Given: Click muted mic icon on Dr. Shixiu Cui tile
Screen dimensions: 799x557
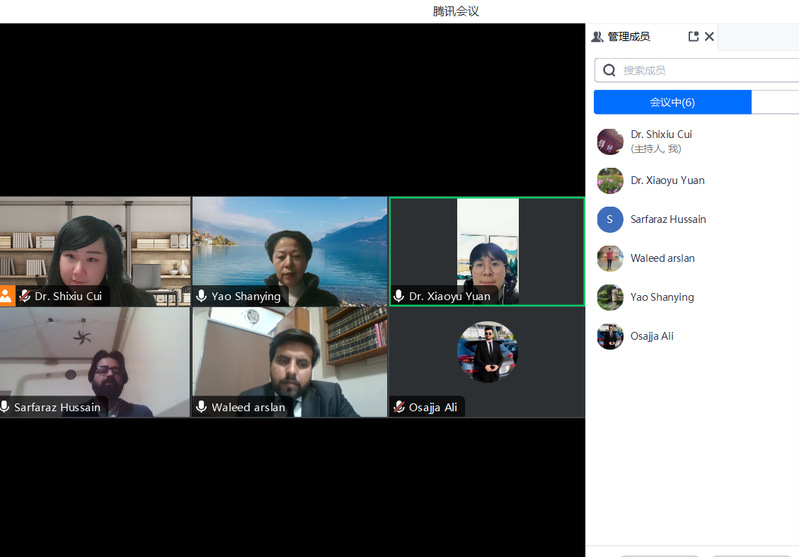Looking at the screenshot, I should (x=24, y=296).
